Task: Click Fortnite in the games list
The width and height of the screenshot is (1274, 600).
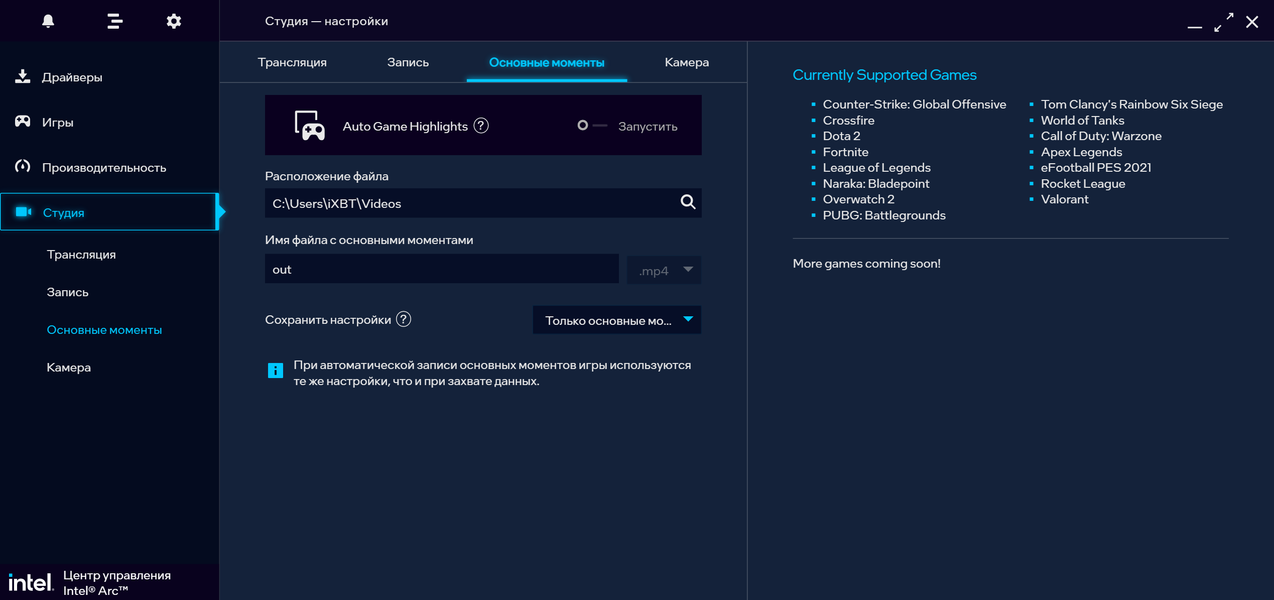Action: pyautogui.click(x=846, y=152)
